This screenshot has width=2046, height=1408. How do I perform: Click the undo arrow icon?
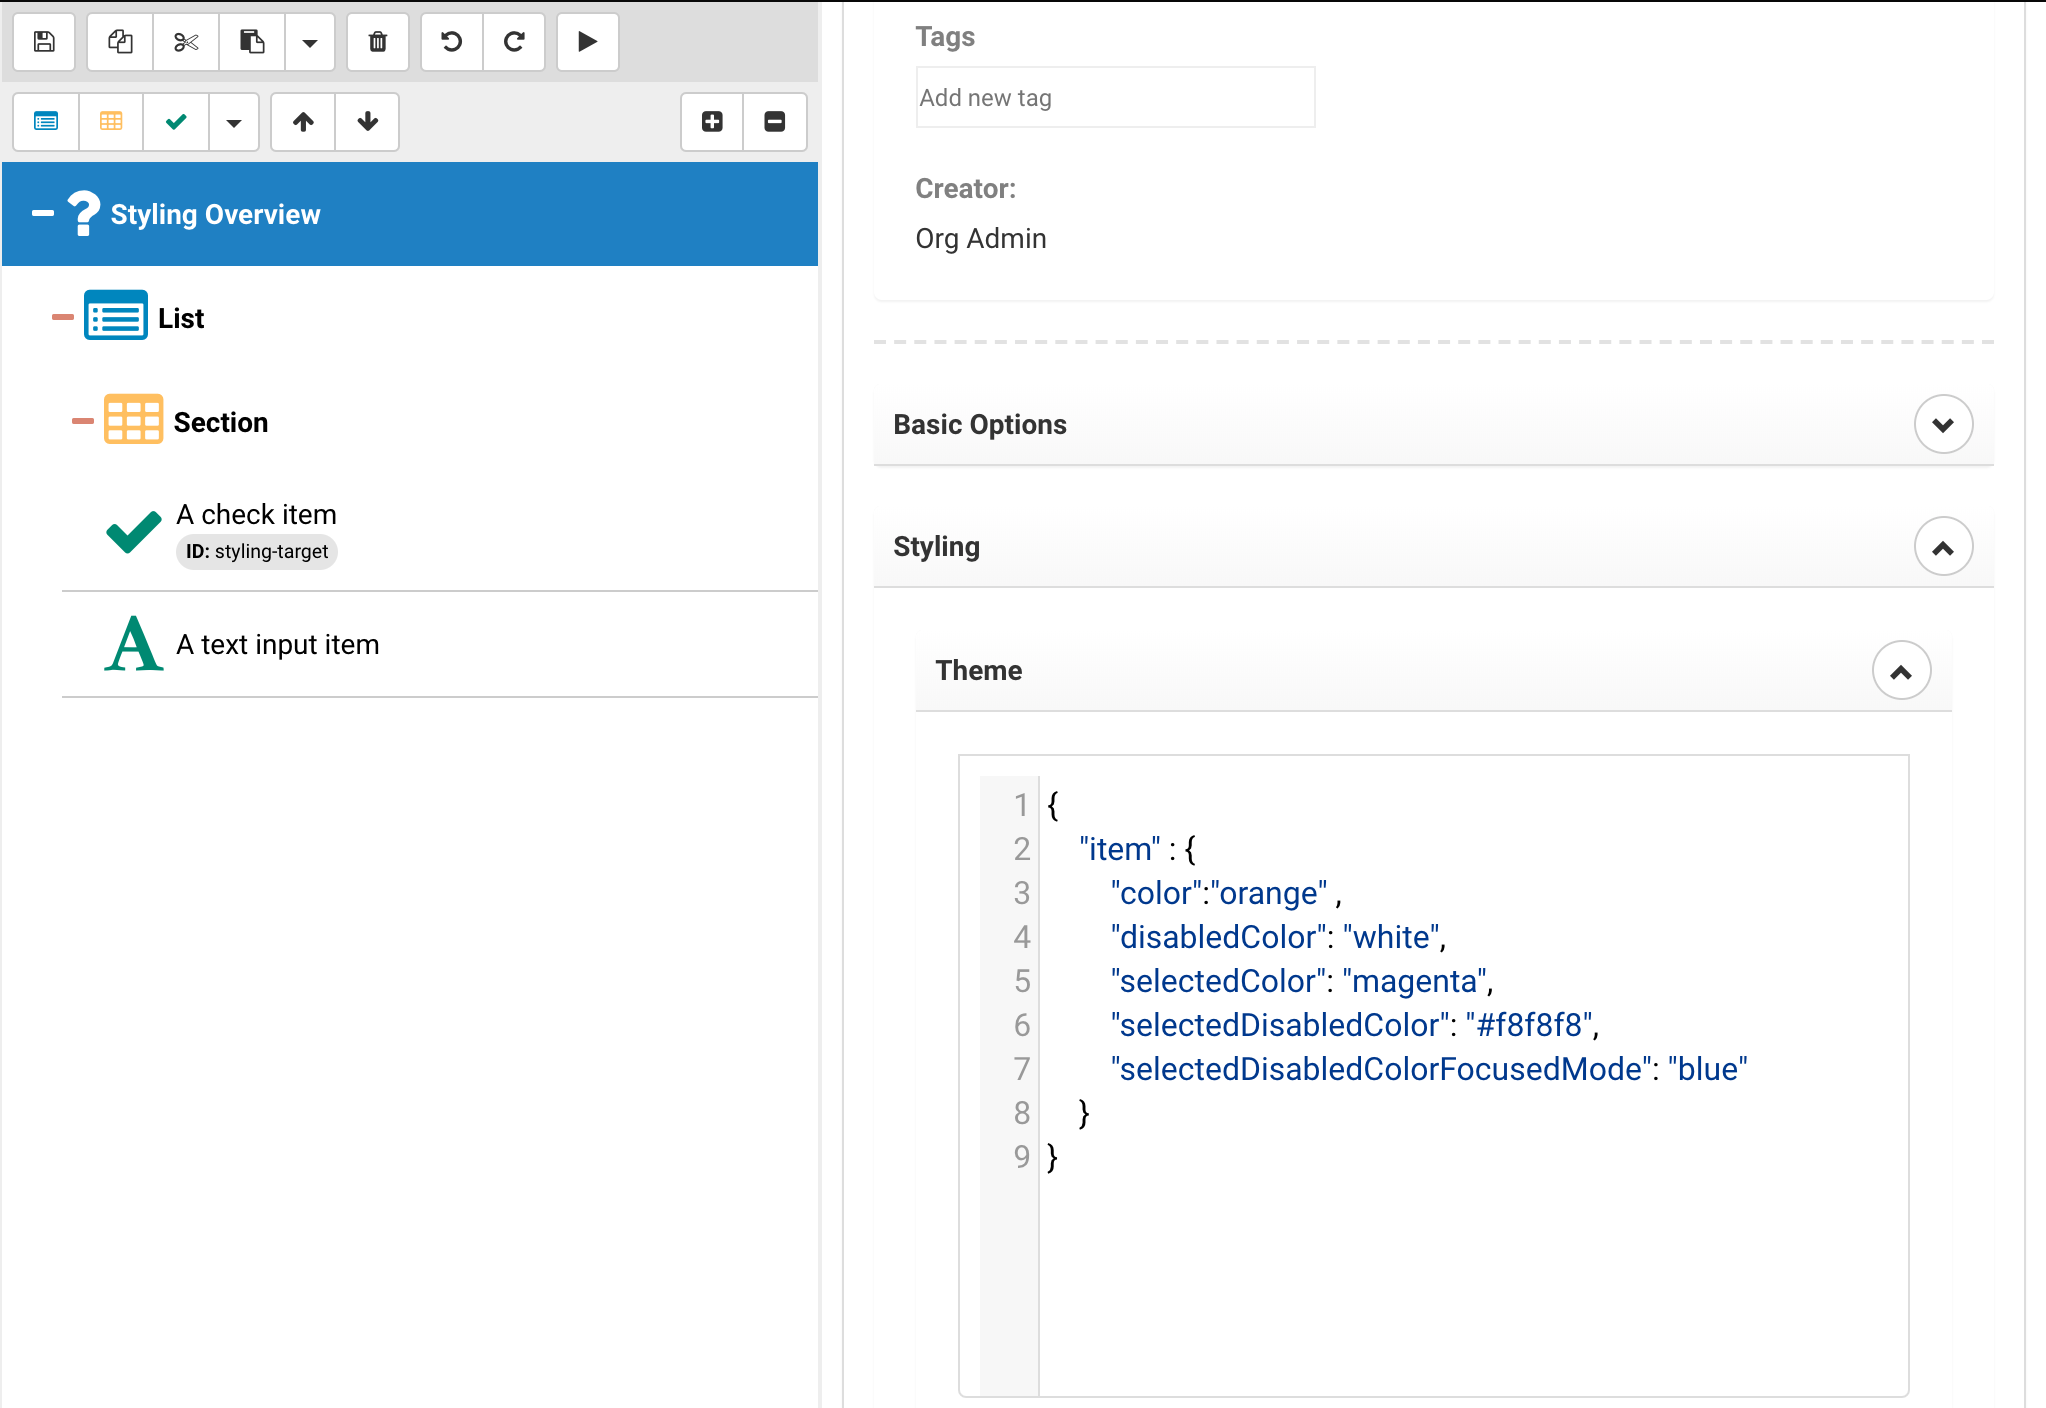[x=452, y=42]
